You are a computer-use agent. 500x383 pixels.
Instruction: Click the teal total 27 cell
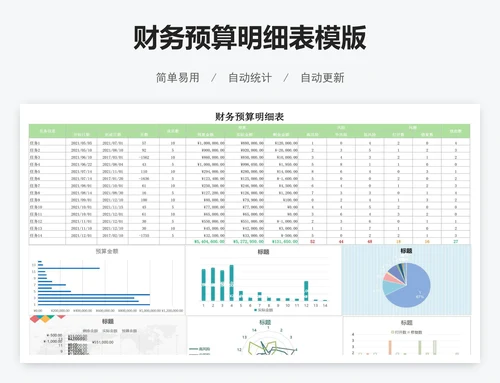point(456,241)
